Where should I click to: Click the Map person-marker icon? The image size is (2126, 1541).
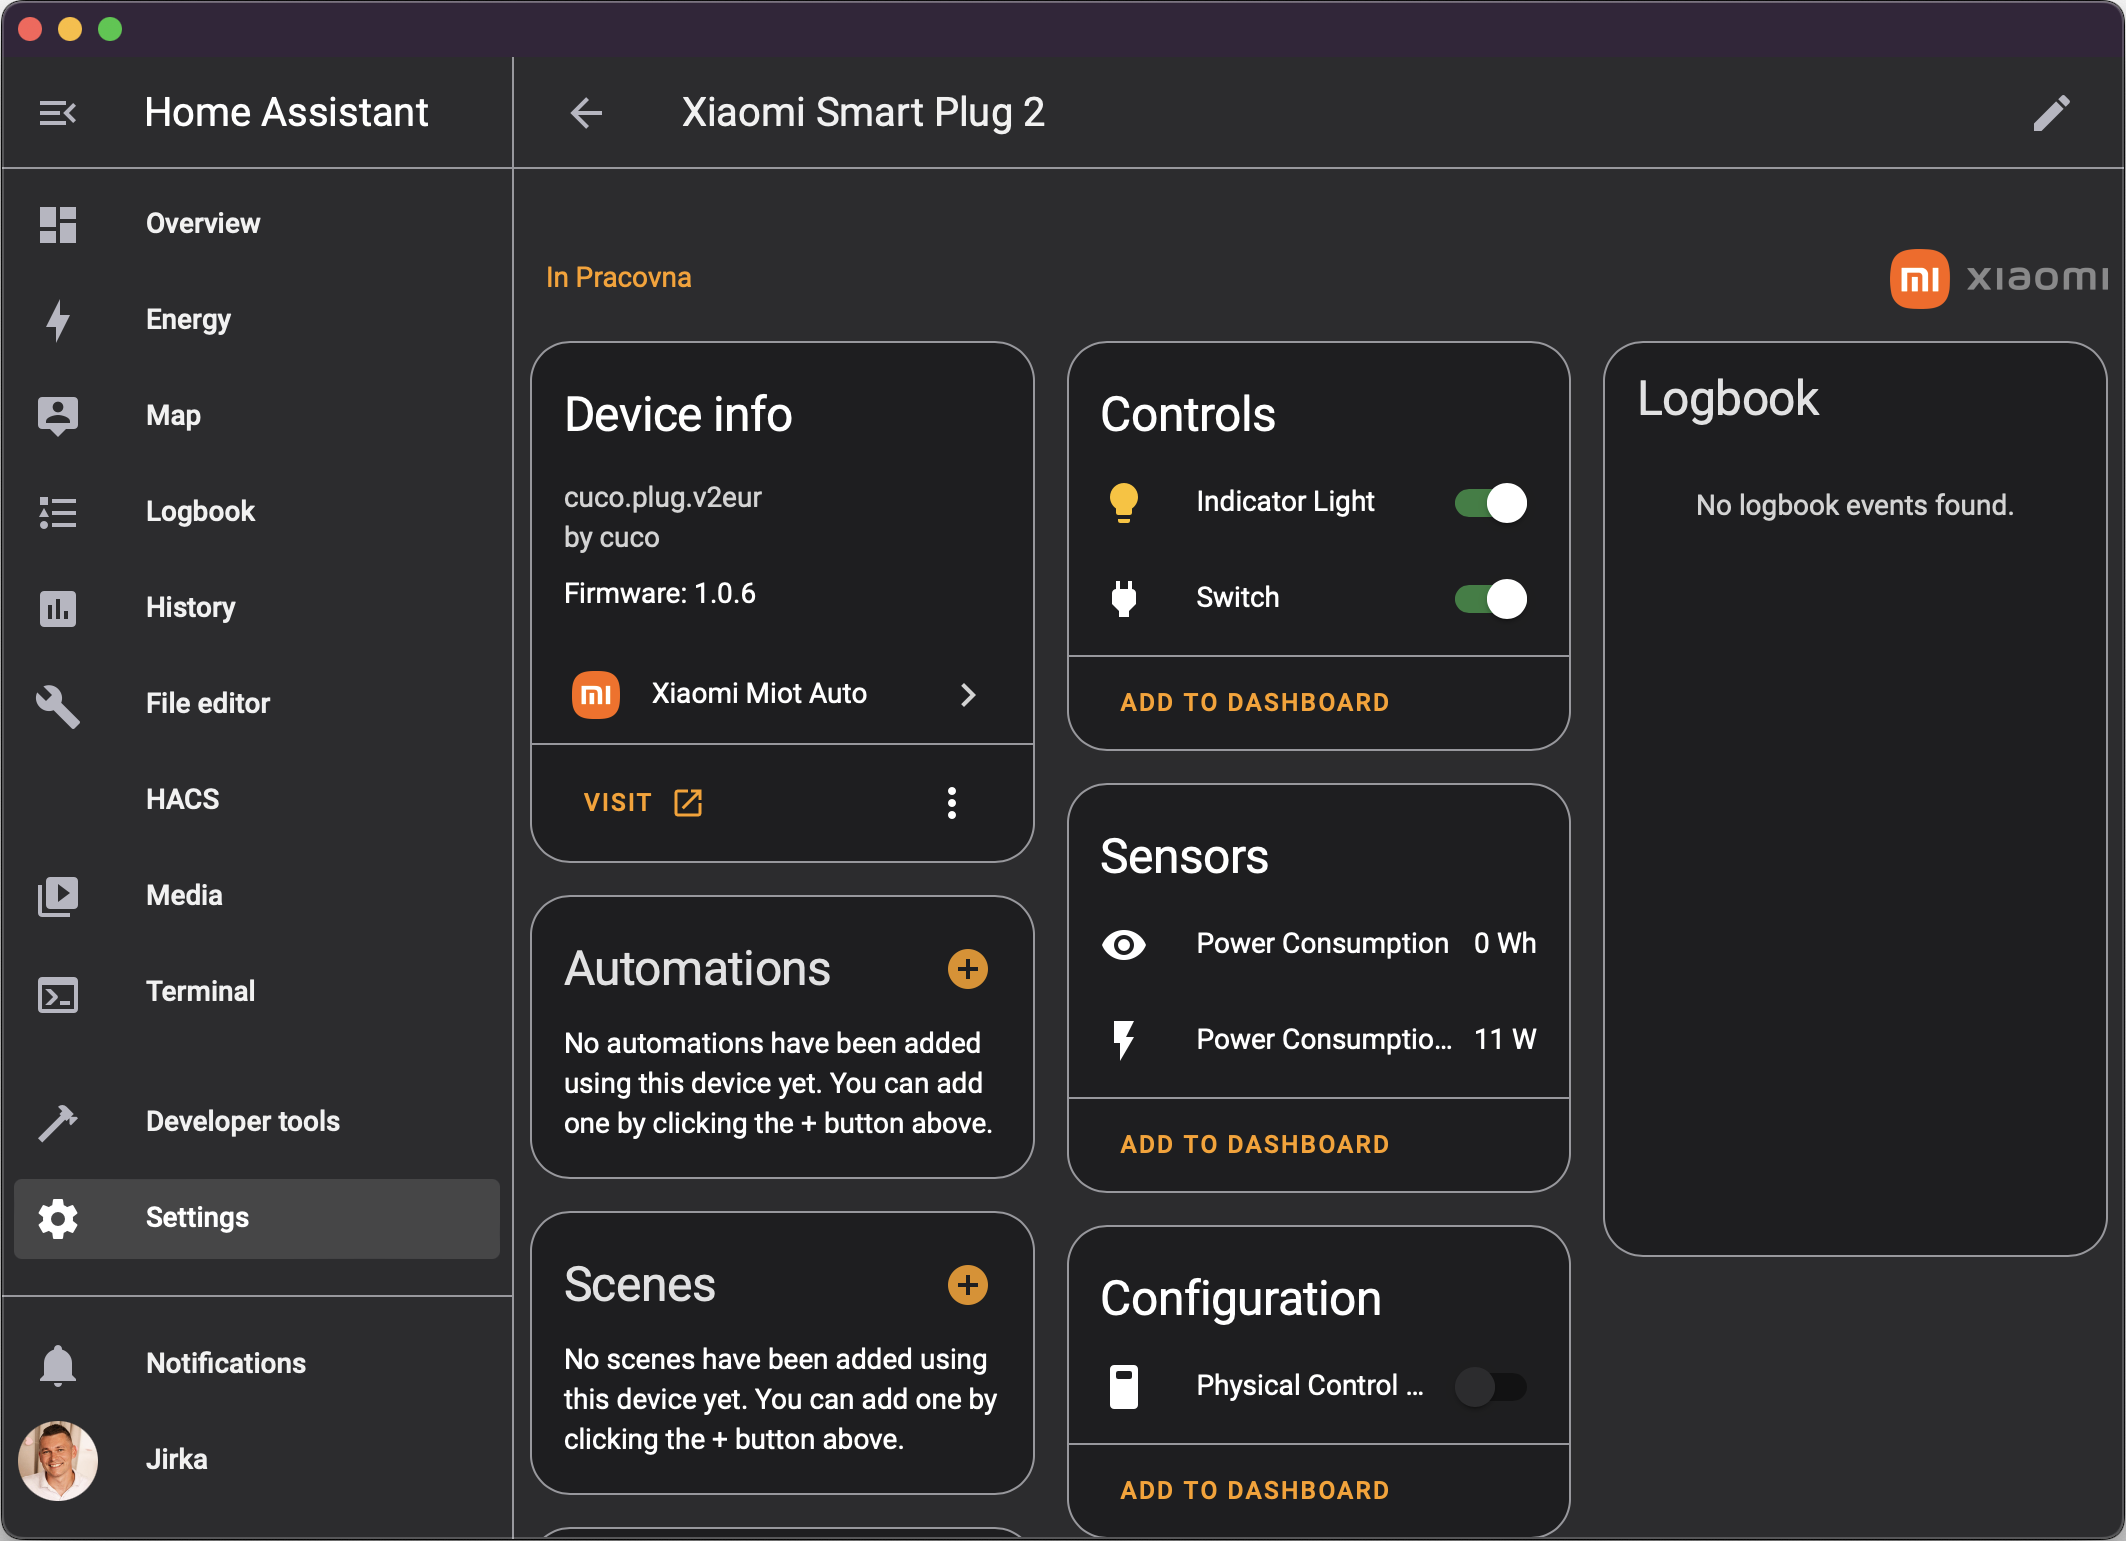[58, 416]
